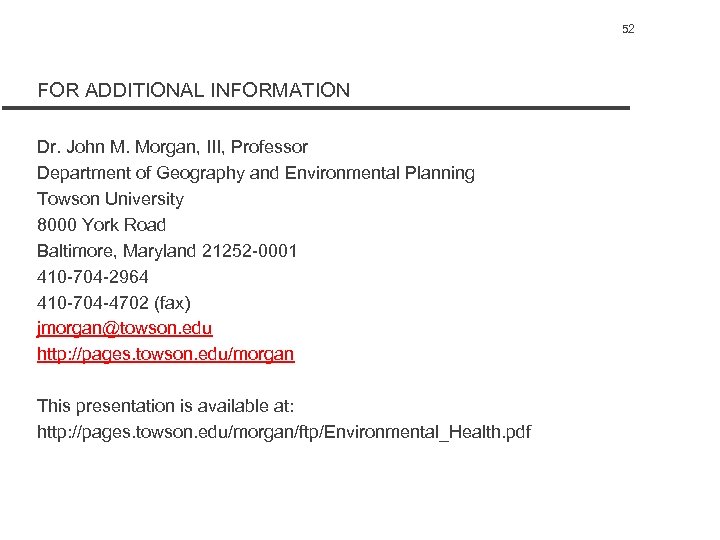720x540 pixels.
Task: Select the Towson University line
Action: click(x=110, y=199)
